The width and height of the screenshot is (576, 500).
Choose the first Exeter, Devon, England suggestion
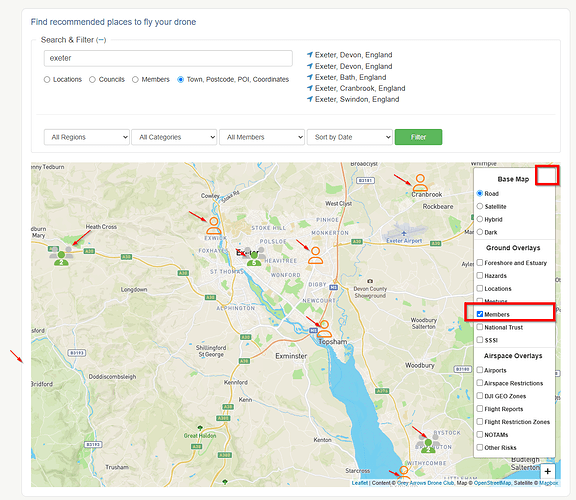click(353, 55)
